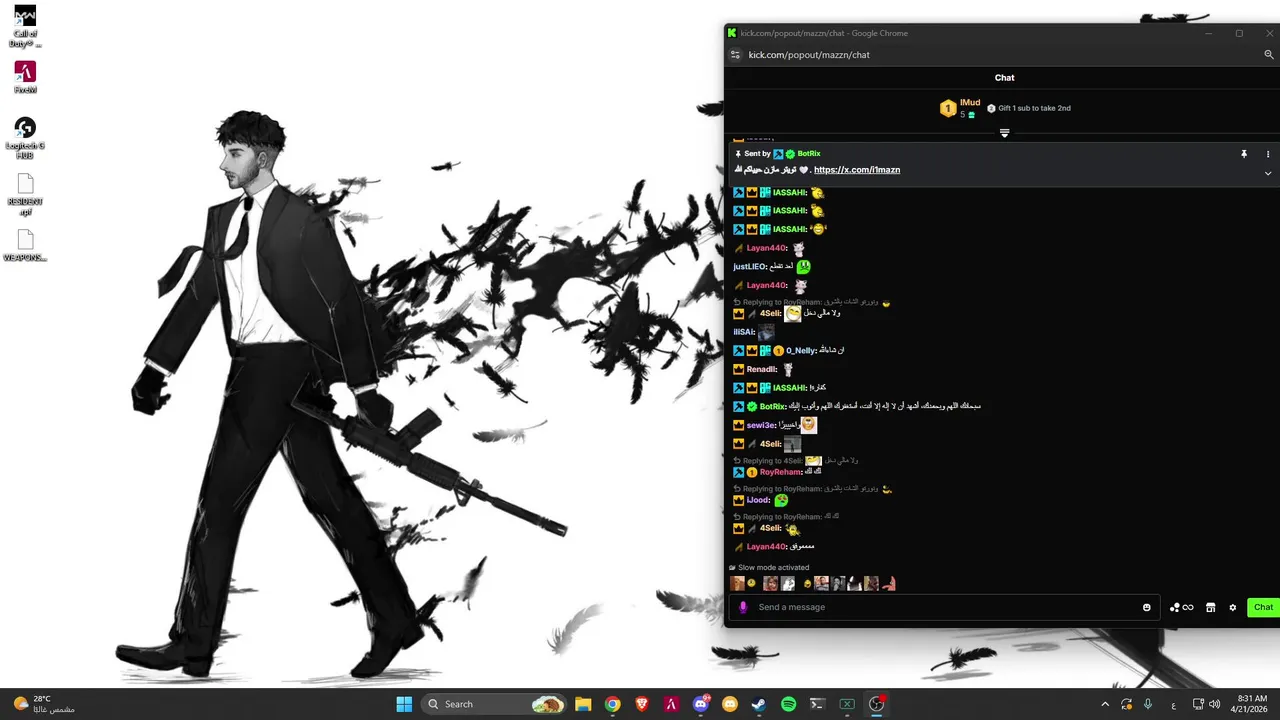Screen dimensions: 1280x720
Task: Open the Kick gift shop icon
Action: [1210, 607]
